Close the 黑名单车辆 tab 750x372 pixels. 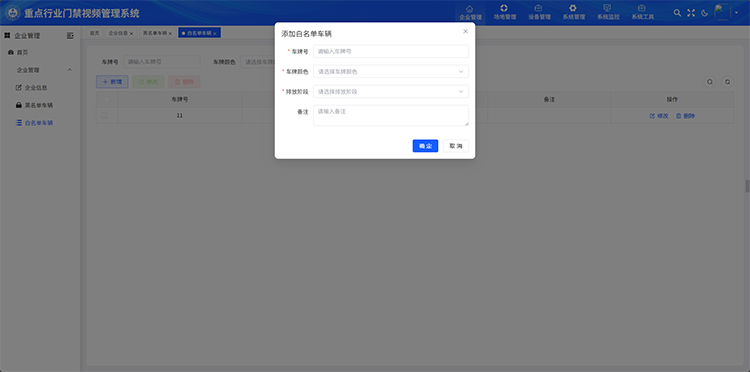(170, 33)
